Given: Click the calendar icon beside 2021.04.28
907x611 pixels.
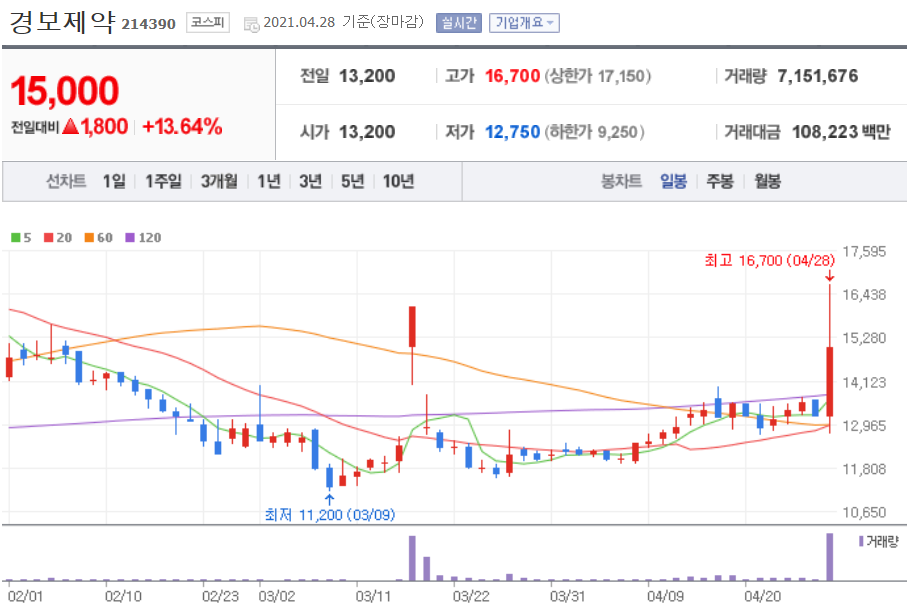Looking at the screenshot, I should [x=251, y=24].
